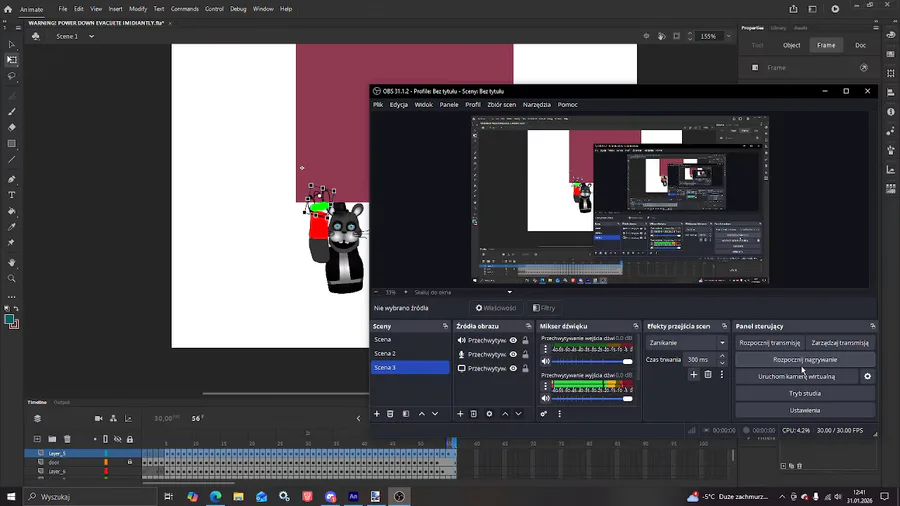Switch to the Object properties tab
Viewport: 900px width, 506px height.
(x=792, y=45)
